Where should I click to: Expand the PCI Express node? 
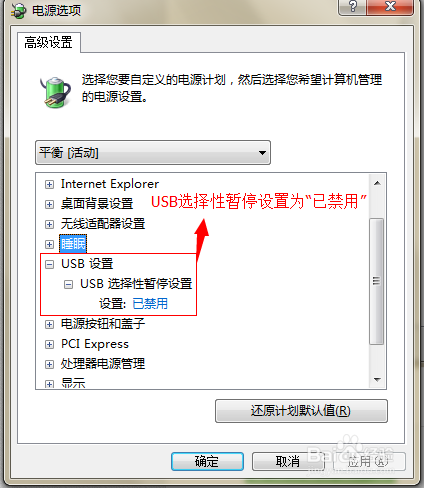coord(49,344)
